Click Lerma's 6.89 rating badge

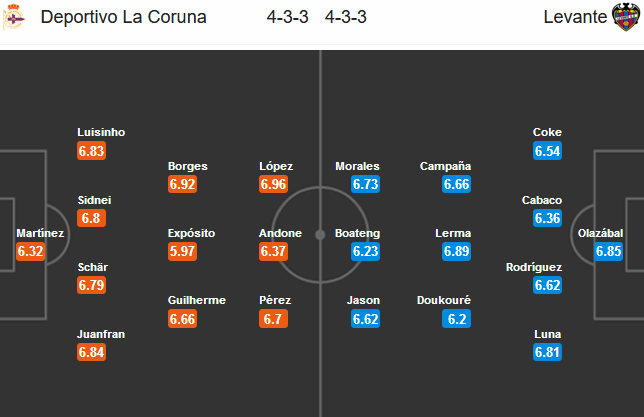coord(456,252)
